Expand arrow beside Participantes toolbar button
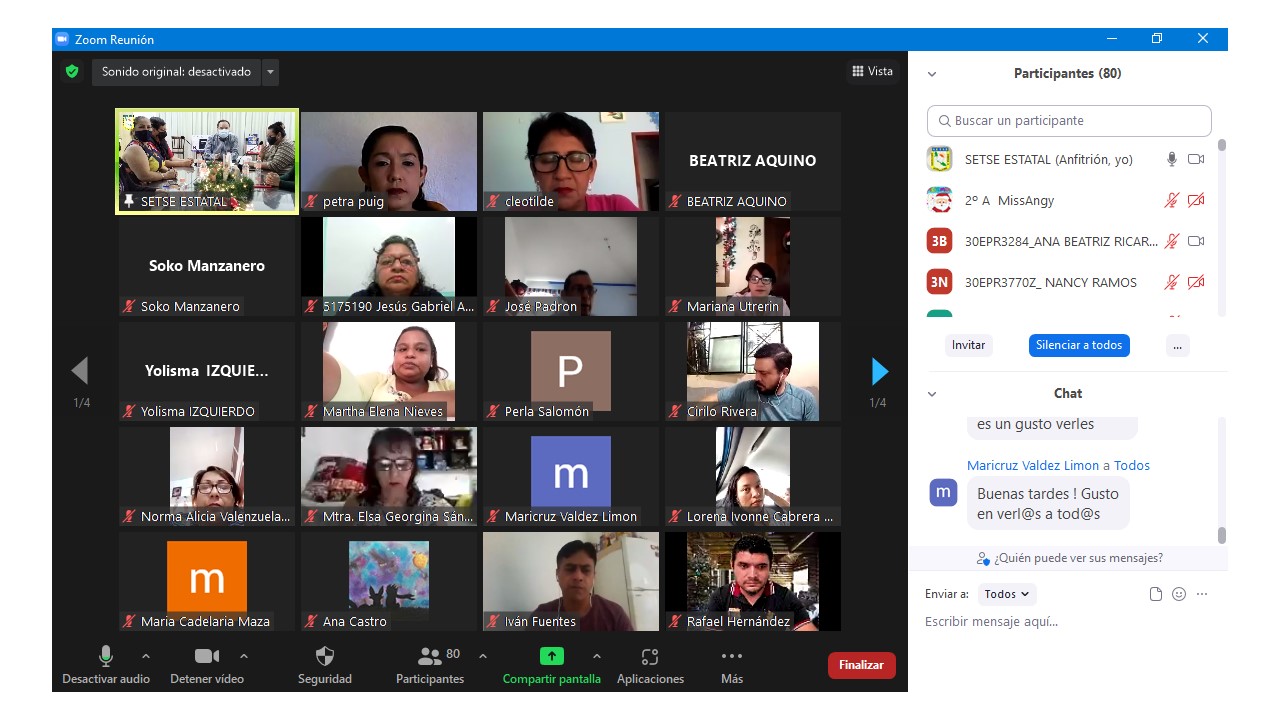1280x720 pixels. (483, 656)
